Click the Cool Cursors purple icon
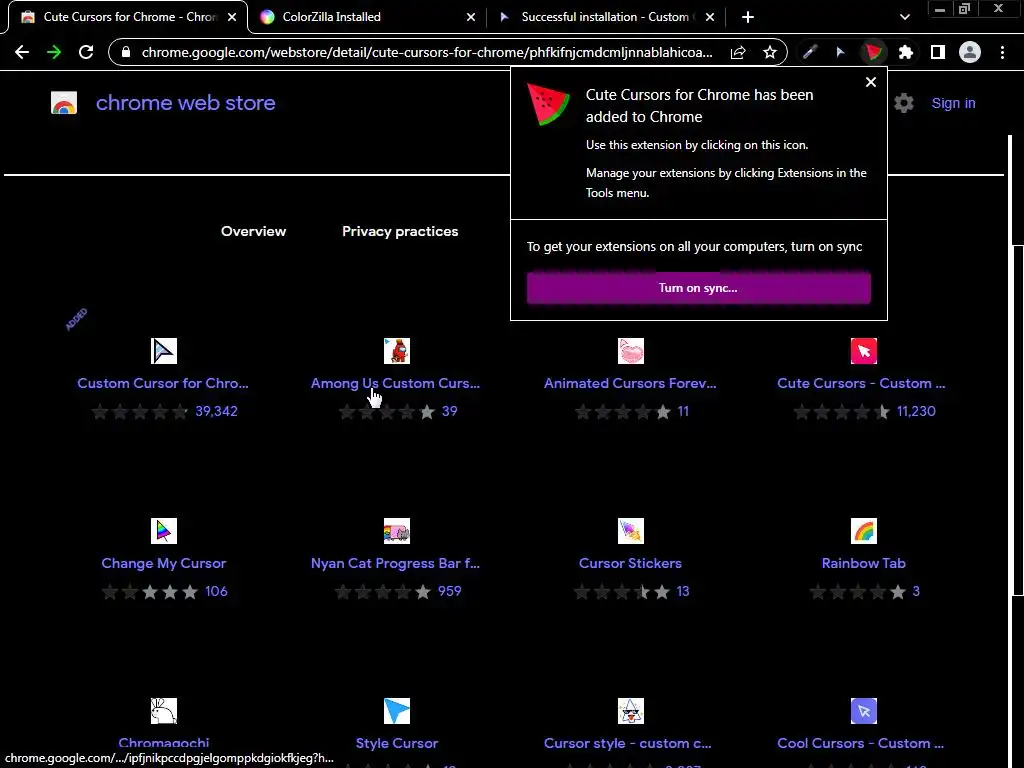The width and height of the screenshot is (1024, 768). coord(863,711)
